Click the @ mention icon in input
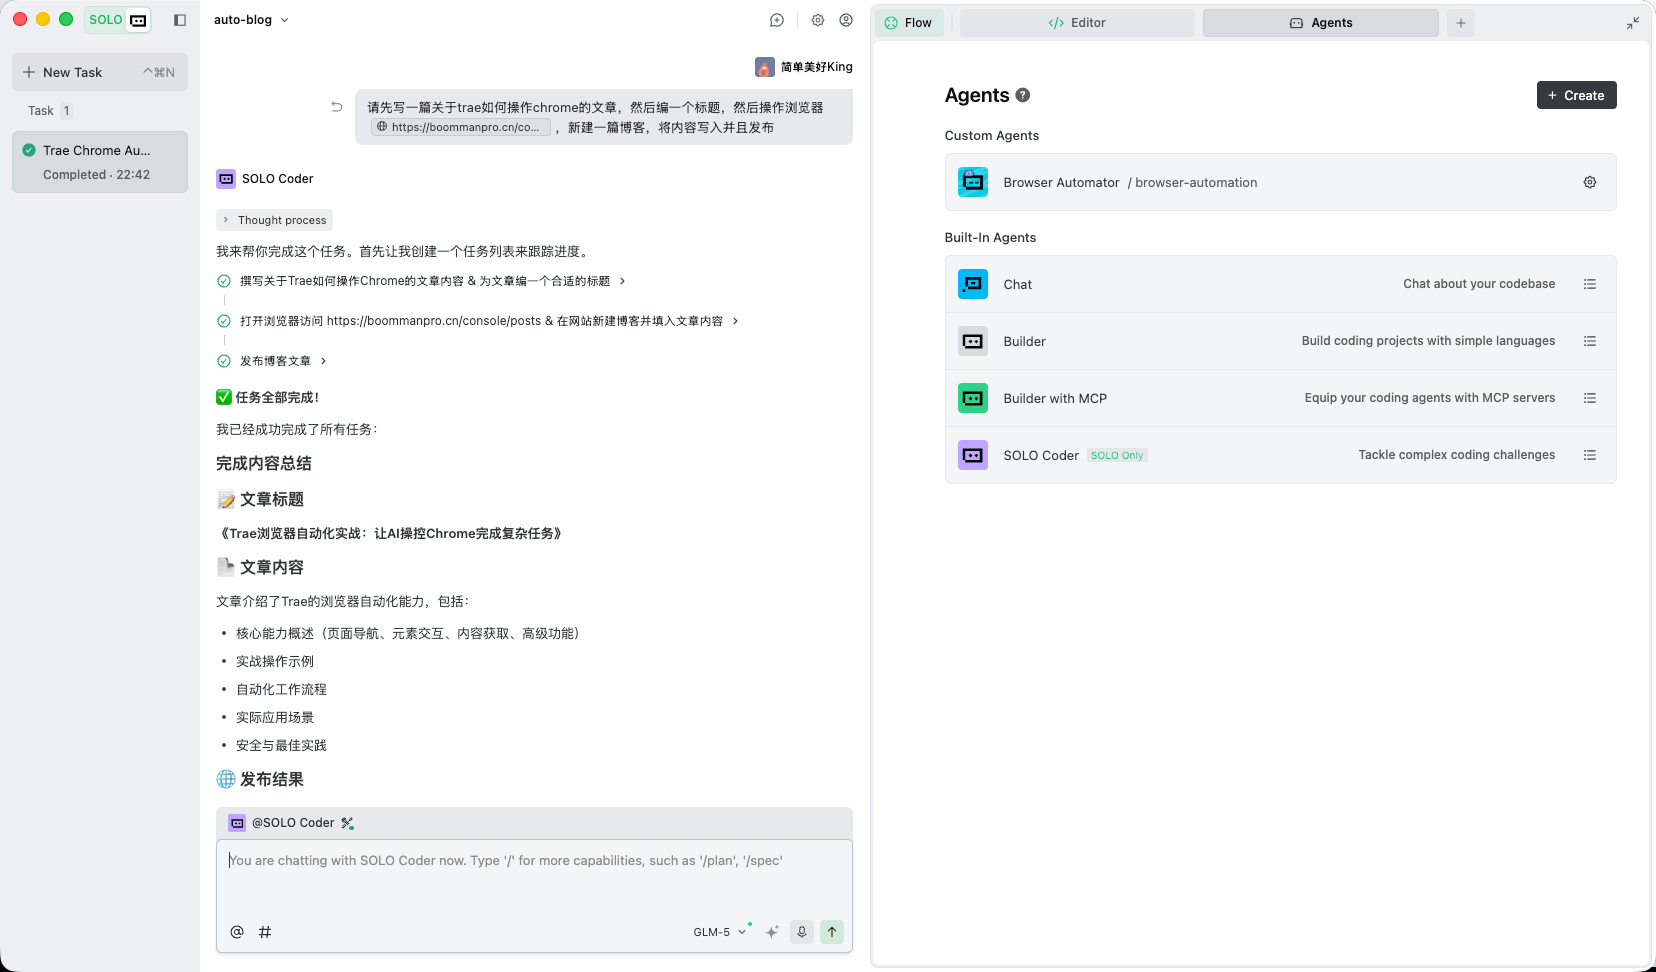 point(237,932)
